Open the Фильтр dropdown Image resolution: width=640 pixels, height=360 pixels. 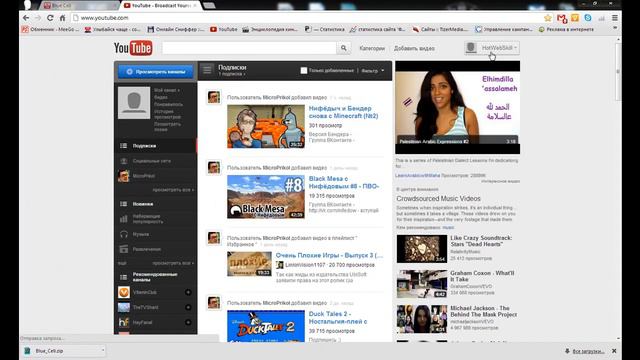click(x=373, y=71)
